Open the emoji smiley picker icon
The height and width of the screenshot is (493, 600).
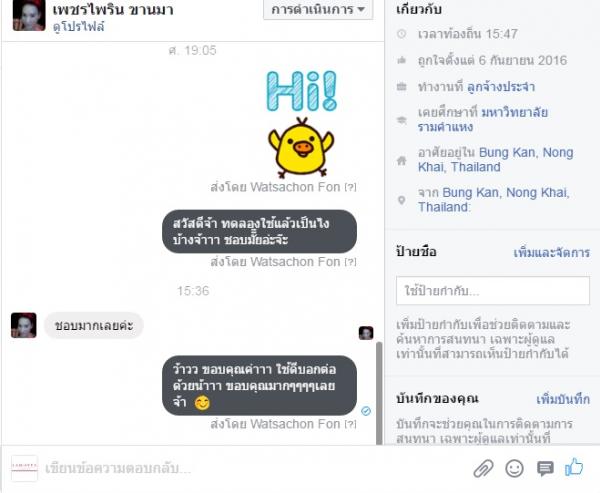pos(514,468)
